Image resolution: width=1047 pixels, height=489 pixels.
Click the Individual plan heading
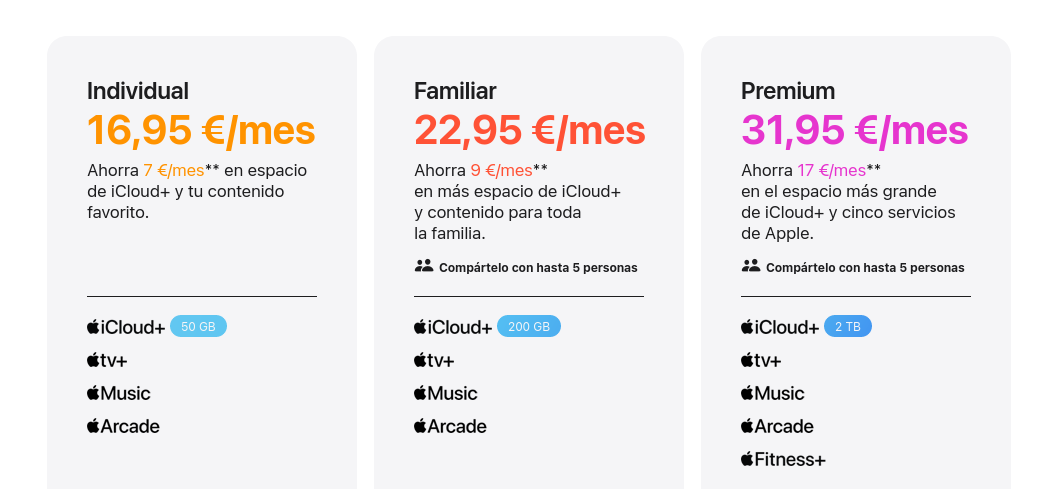point(138,91)
